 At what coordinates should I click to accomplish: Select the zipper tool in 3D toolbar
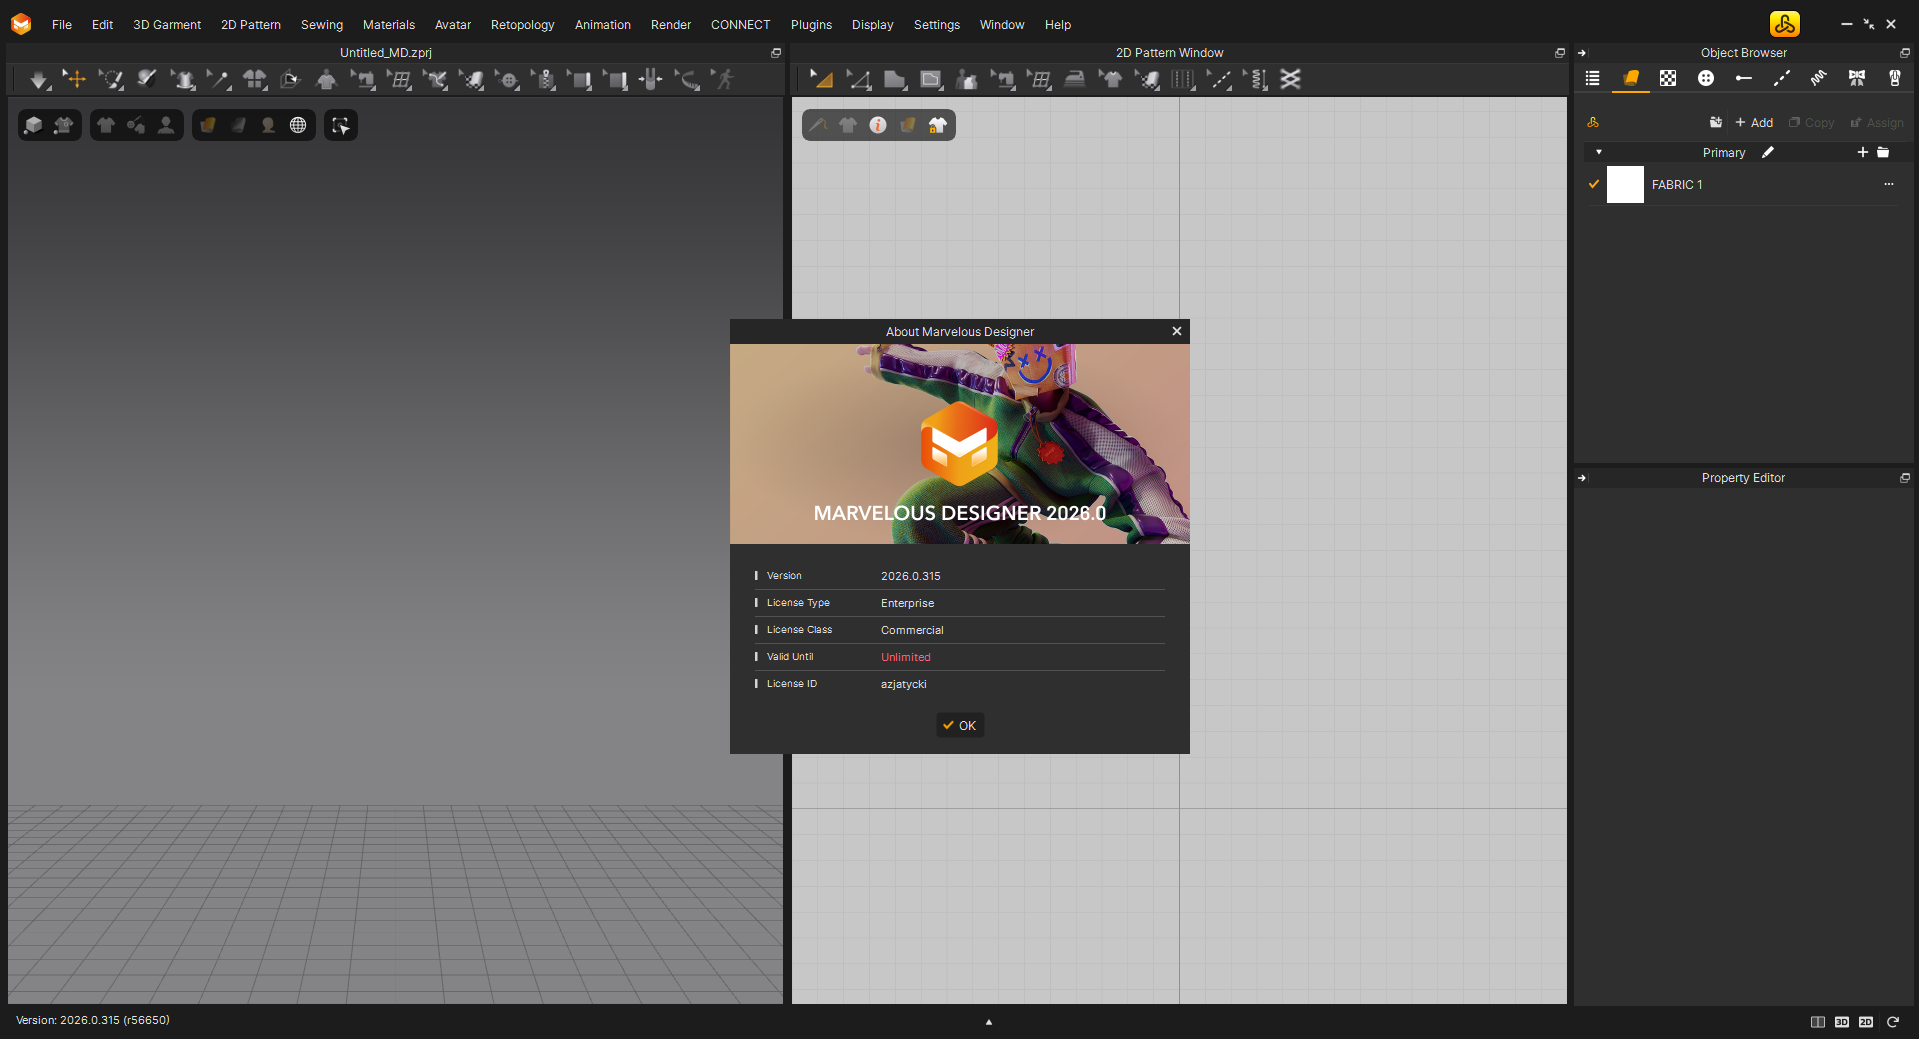[x=544, y=80]
